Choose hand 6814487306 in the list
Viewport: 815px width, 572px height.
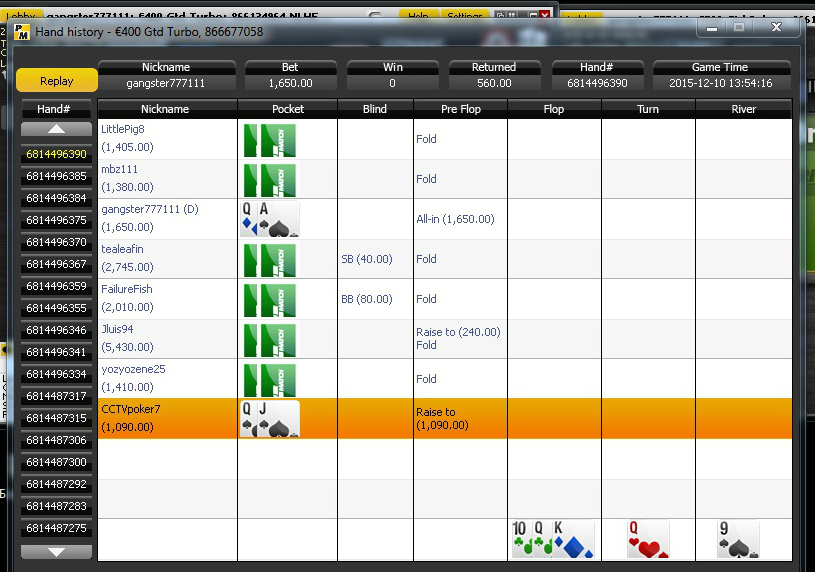[57, 440]
